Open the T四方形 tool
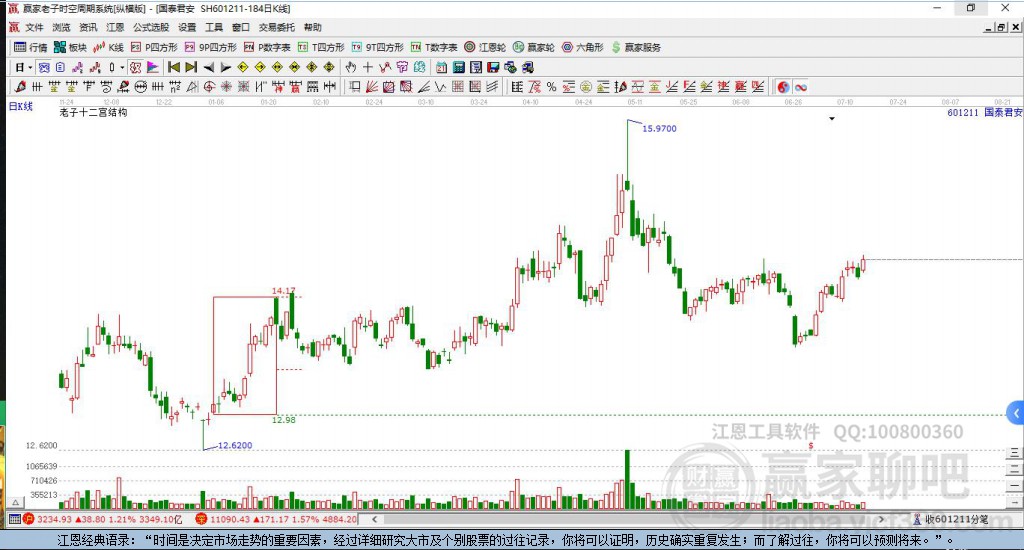 pyautogui.click(x=321, y=47)
